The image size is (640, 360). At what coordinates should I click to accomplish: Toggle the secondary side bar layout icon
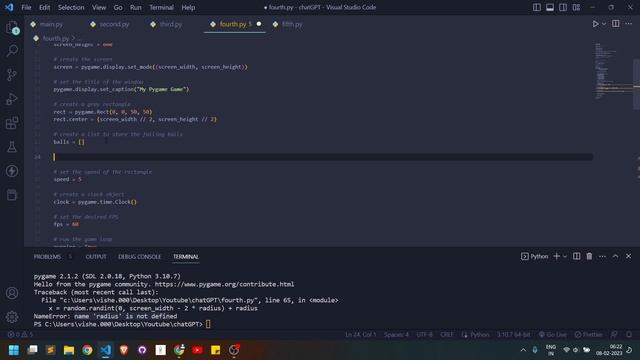pyautogui.click(x=563, y=7)
